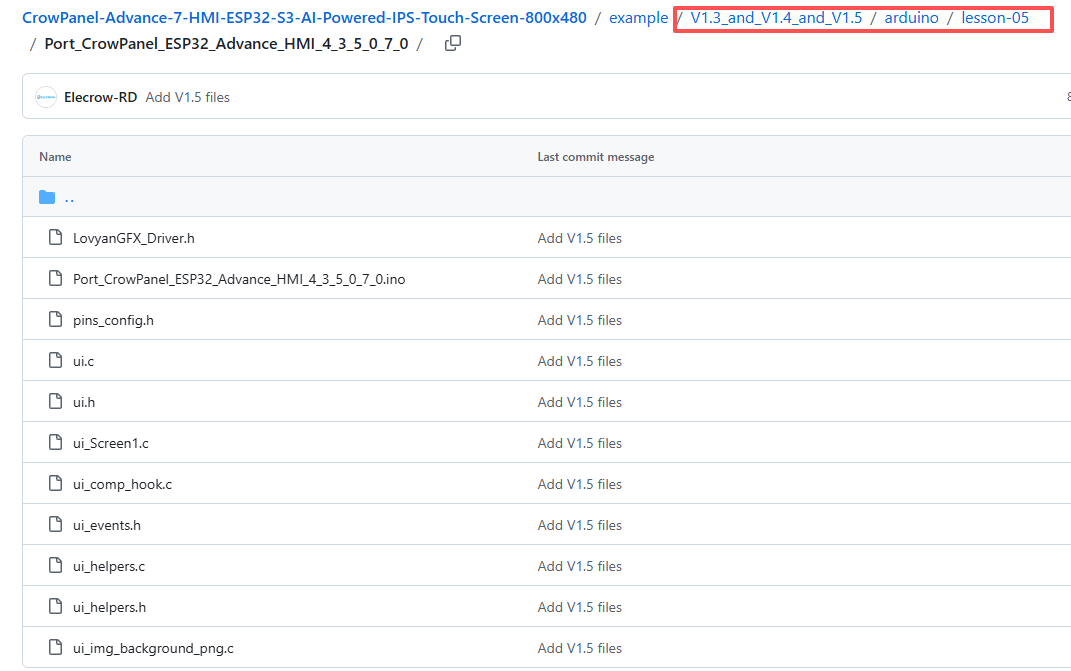Copy the path with the copy icon

(x=452, y=44)
